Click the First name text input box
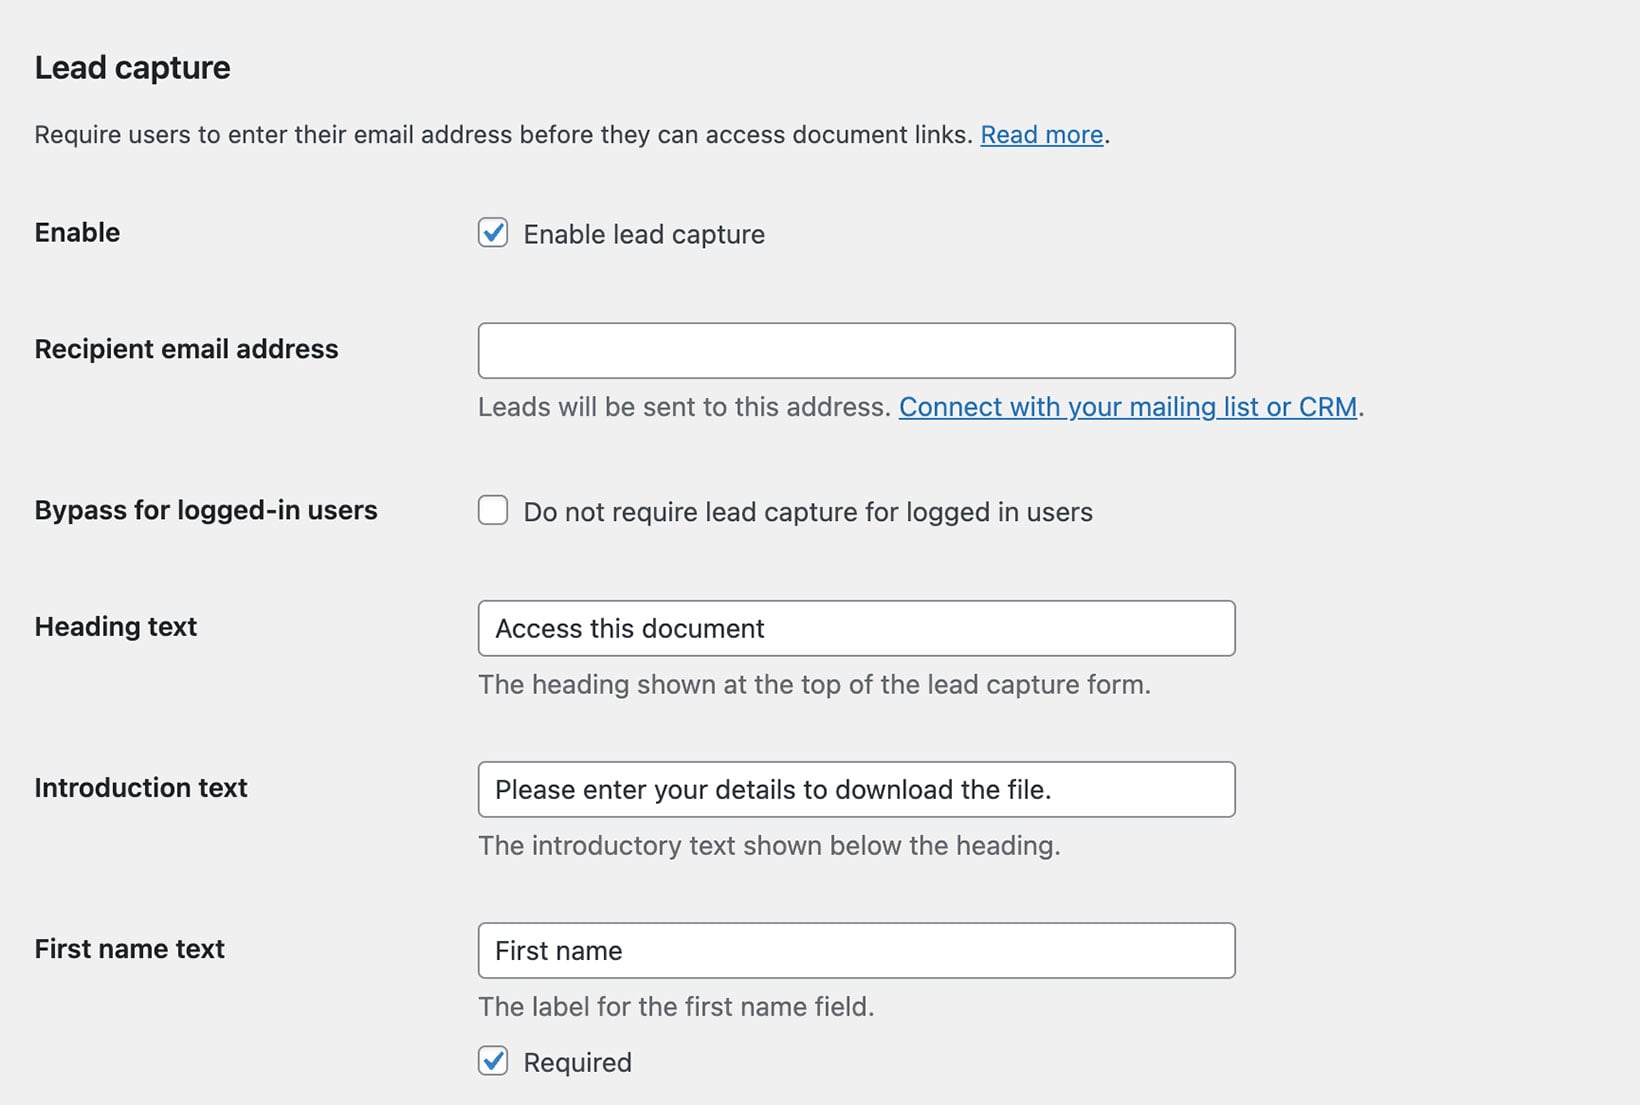 [x=857, y=951]
